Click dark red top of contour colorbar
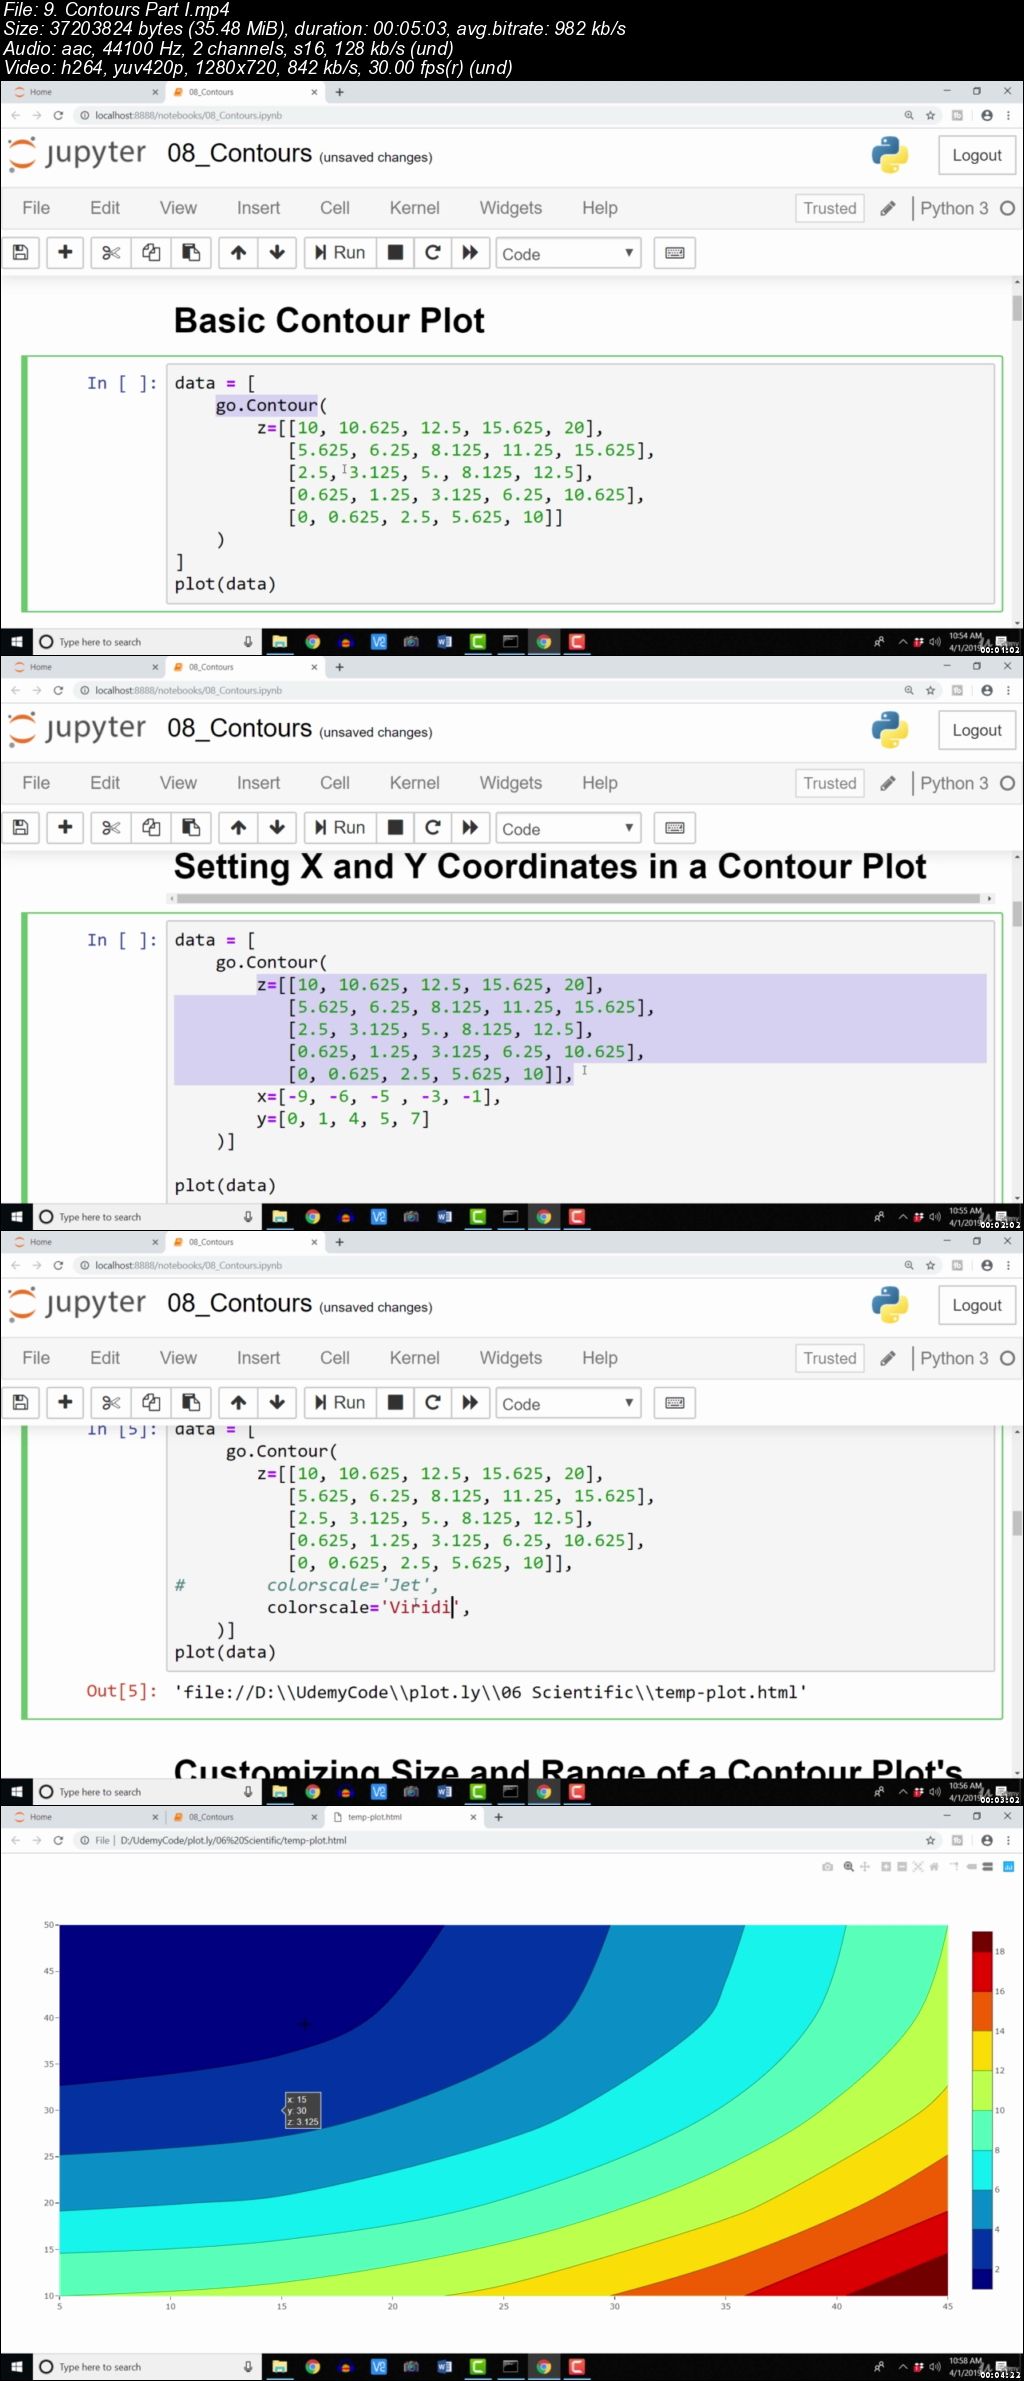Viewport: 1024px width, 2381px height. (x=982, y=1942)
